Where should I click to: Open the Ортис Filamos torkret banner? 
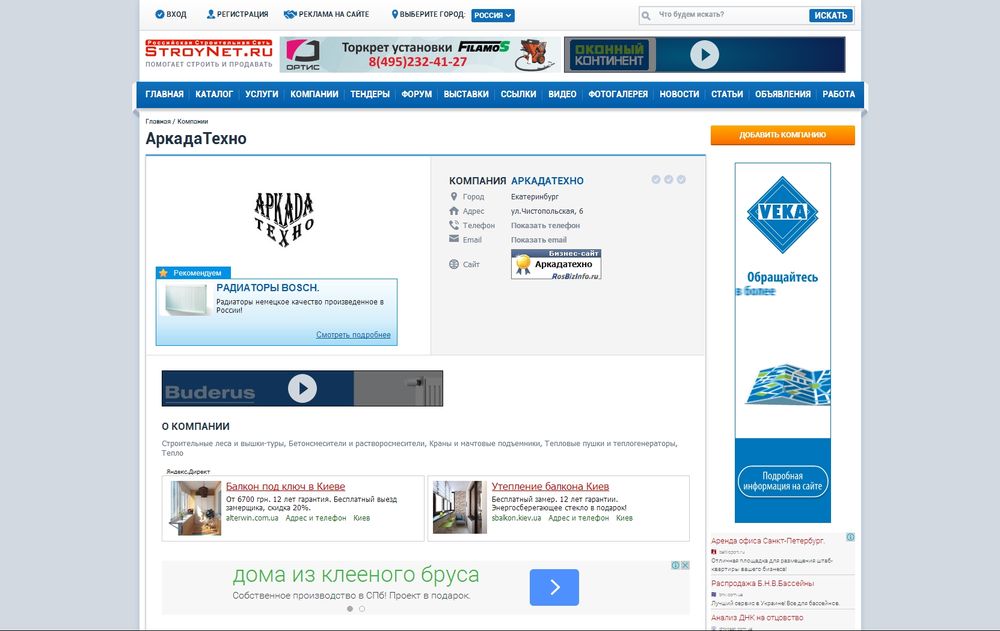420,54
